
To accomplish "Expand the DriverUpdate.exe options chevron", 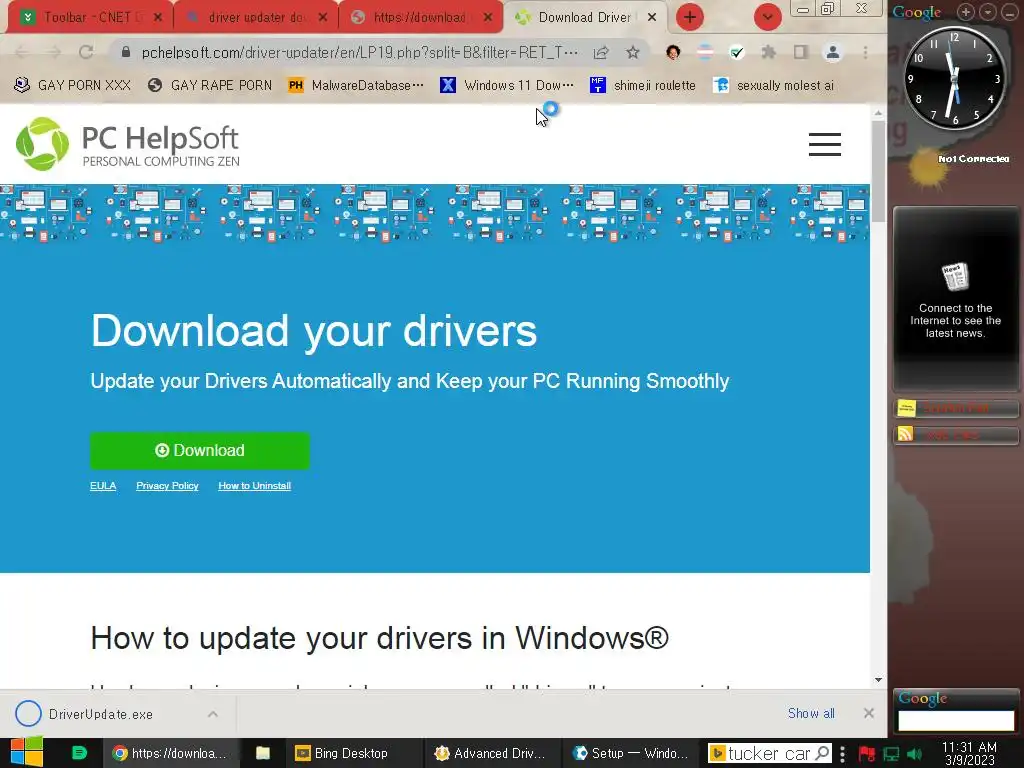I will tap(213, 714).
